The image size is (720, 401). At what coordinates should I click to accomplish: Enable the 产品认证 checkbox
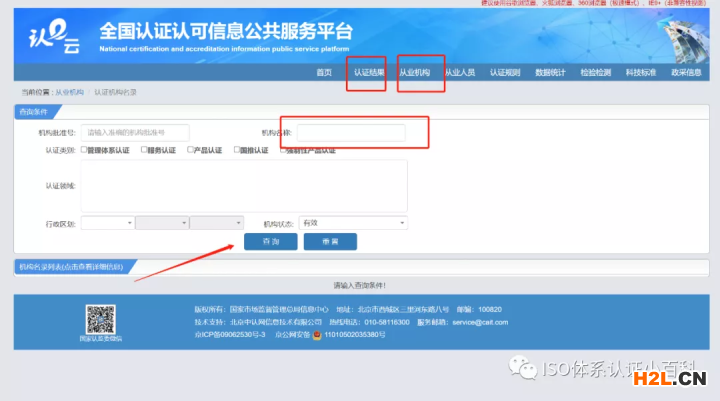190,150
